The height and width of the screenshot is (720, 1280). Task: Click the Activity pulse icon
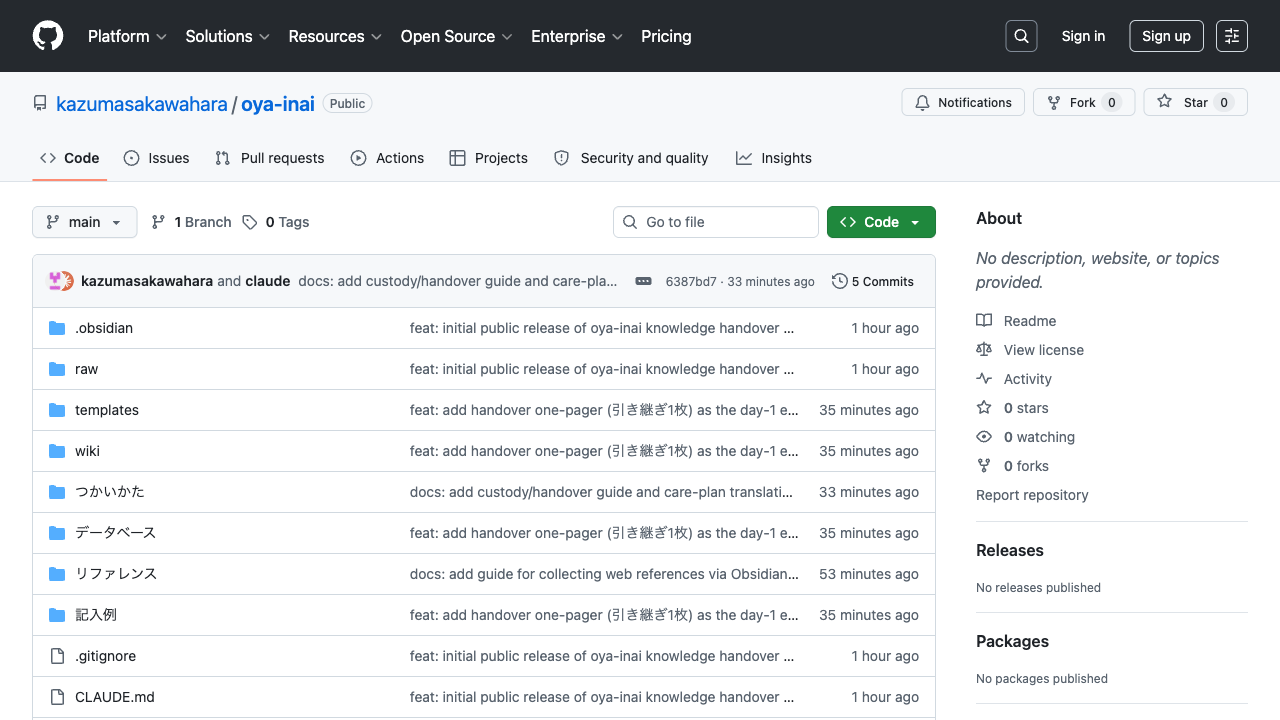coord(984,379)
